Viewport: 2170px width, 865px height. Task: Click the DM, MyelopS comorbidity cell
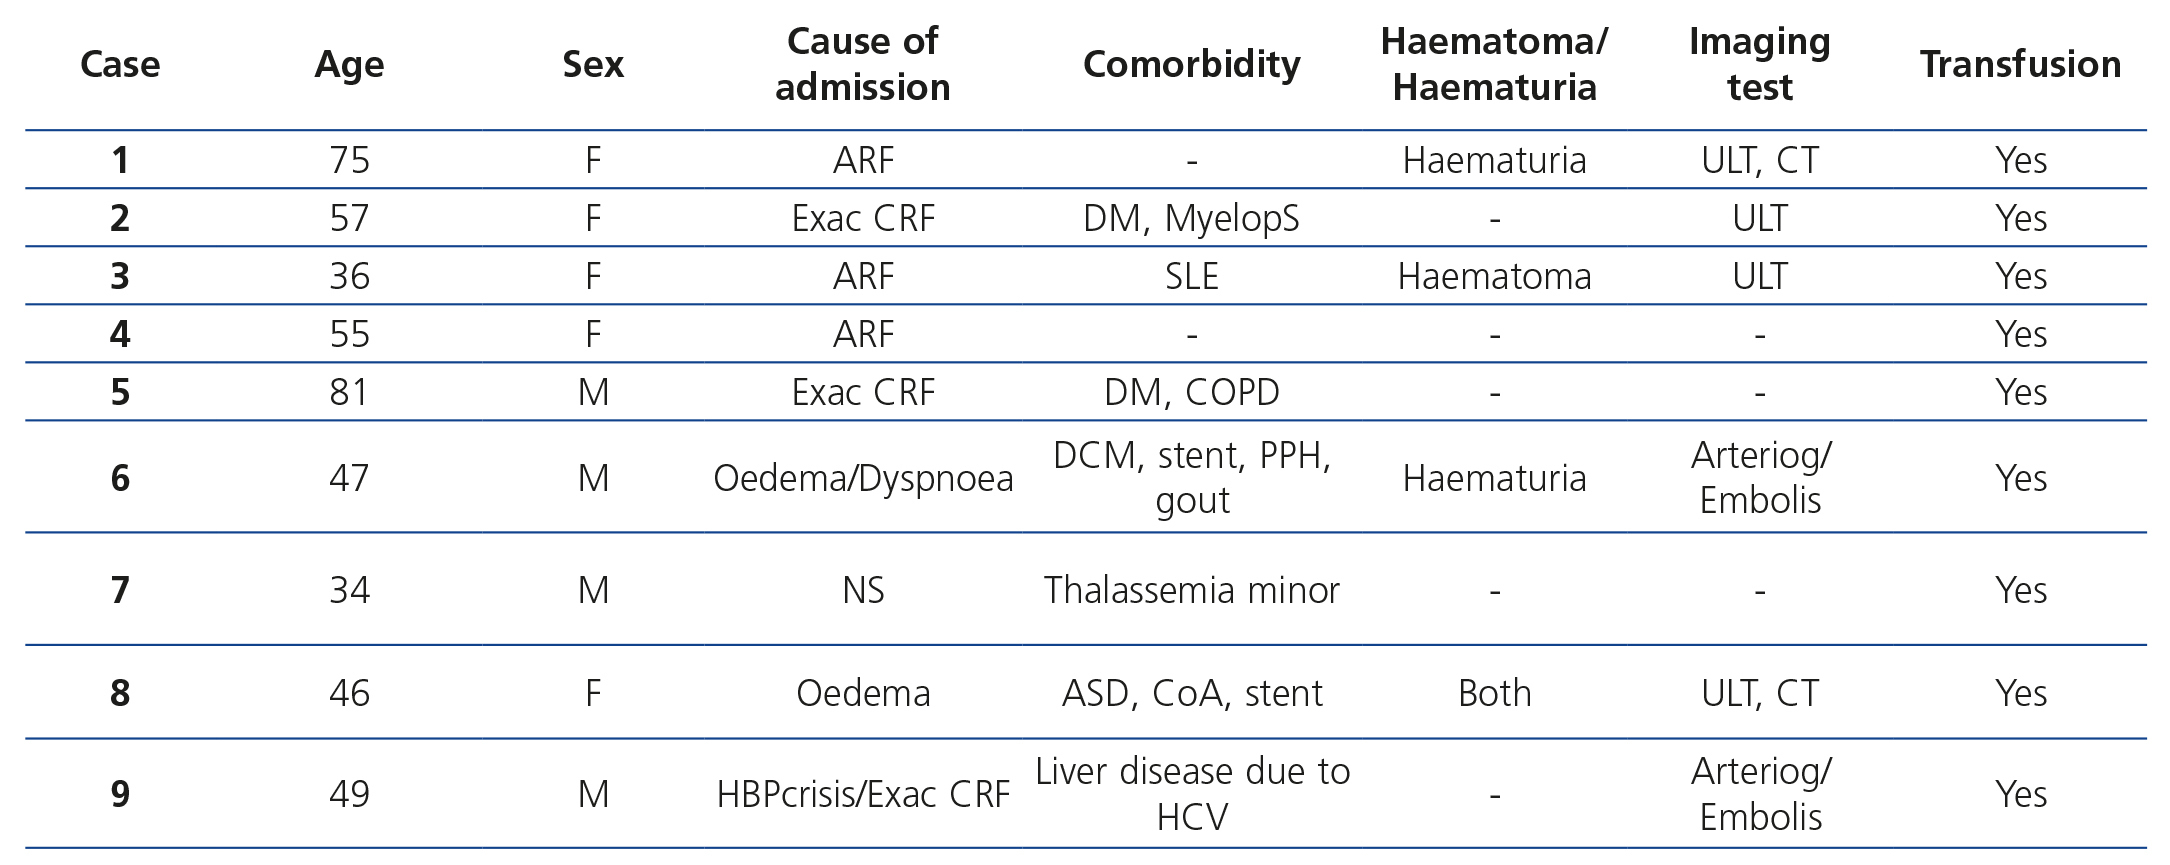click(1191, 218)
